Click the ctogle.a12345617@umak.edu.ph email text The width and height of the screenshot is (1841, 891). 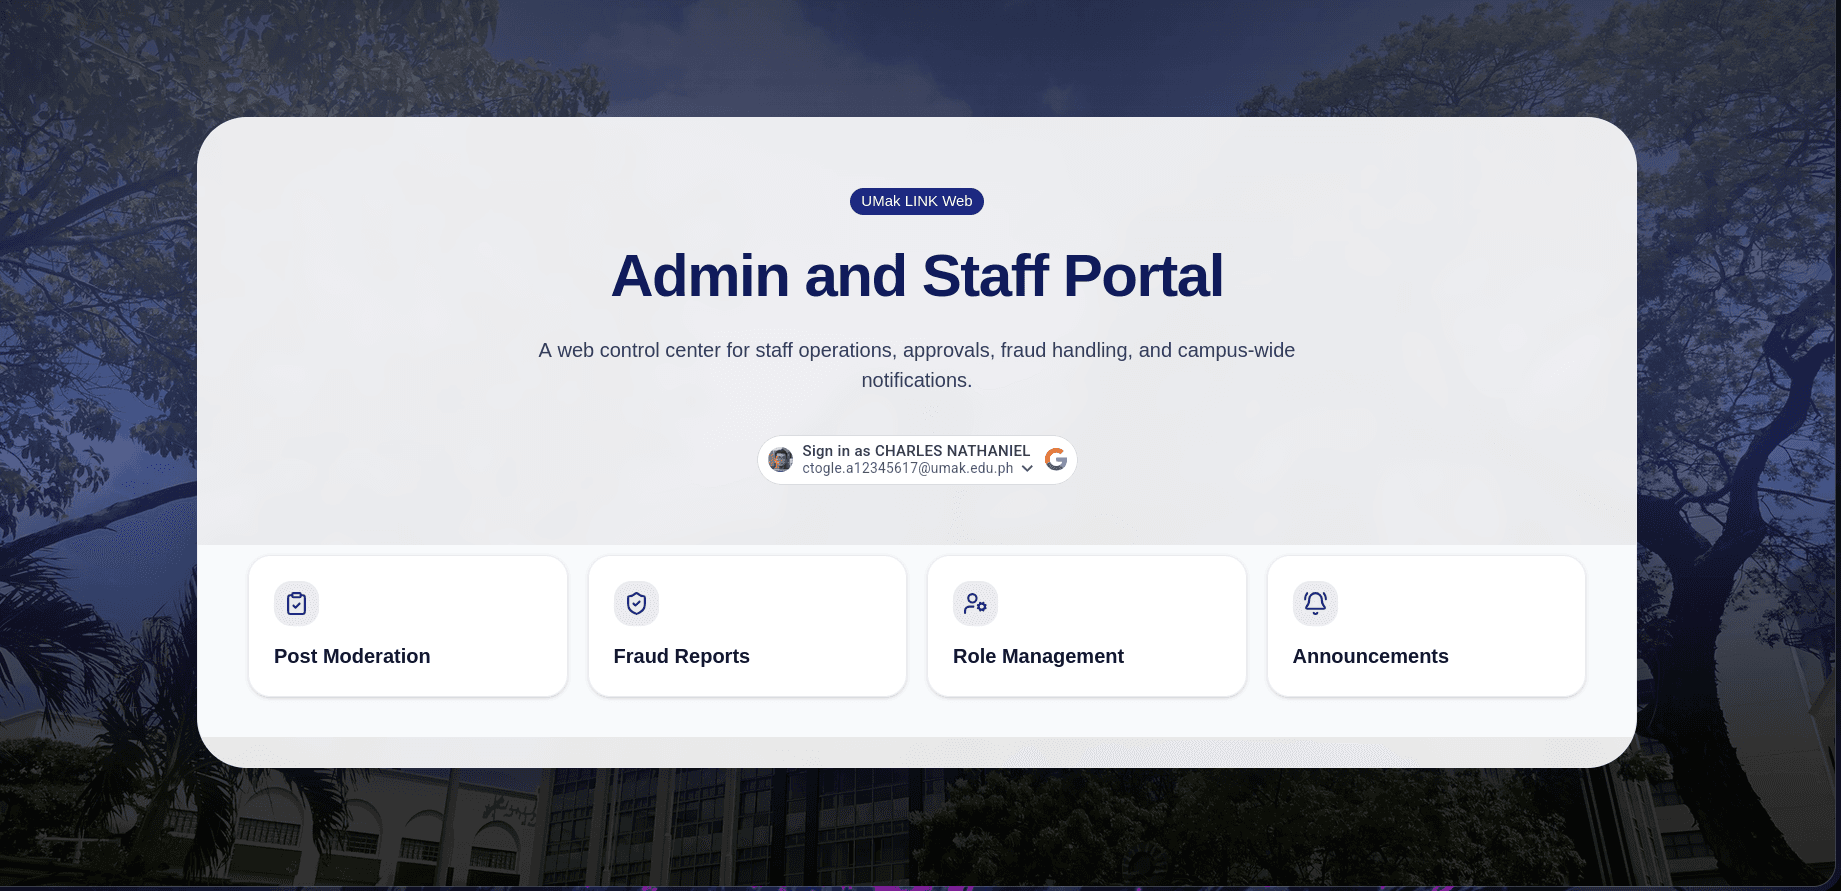[x=908, y=468]
